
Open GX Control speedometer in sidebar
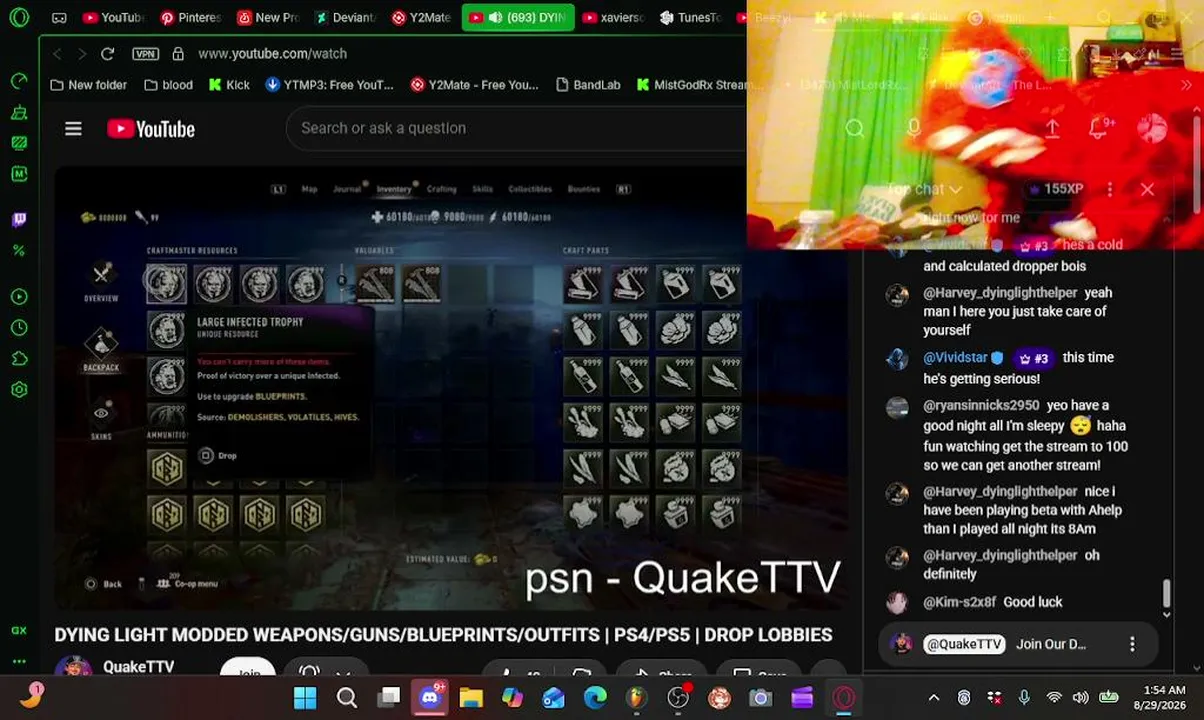tap(19, 81)
